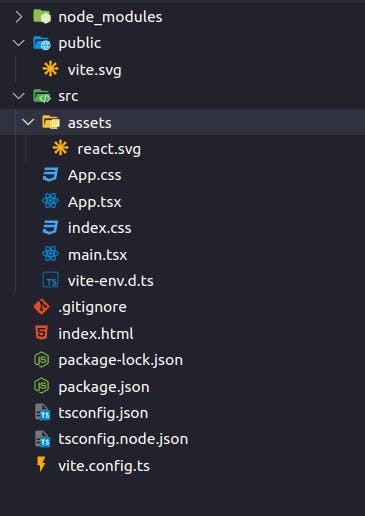
Task: Click the App.css CSS icon
Action: pyautogui.click(x=50, y=175)
